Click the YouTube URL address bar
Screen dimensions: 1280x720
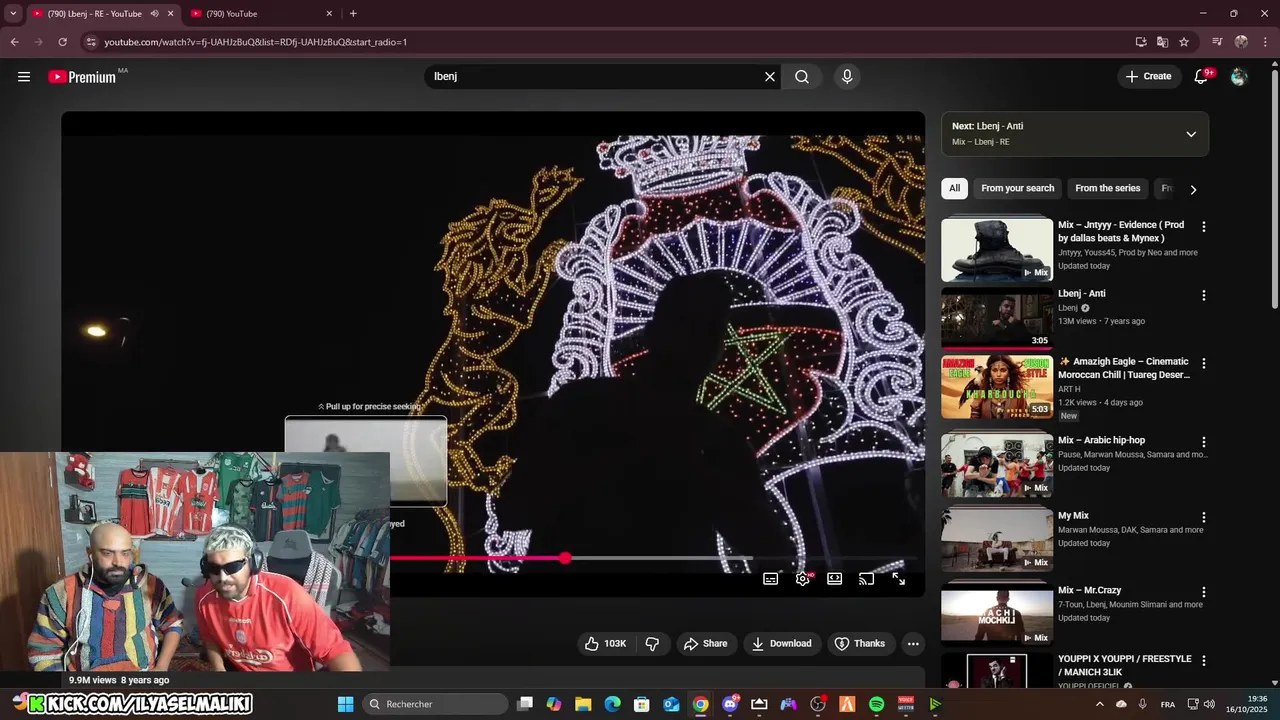600,42
